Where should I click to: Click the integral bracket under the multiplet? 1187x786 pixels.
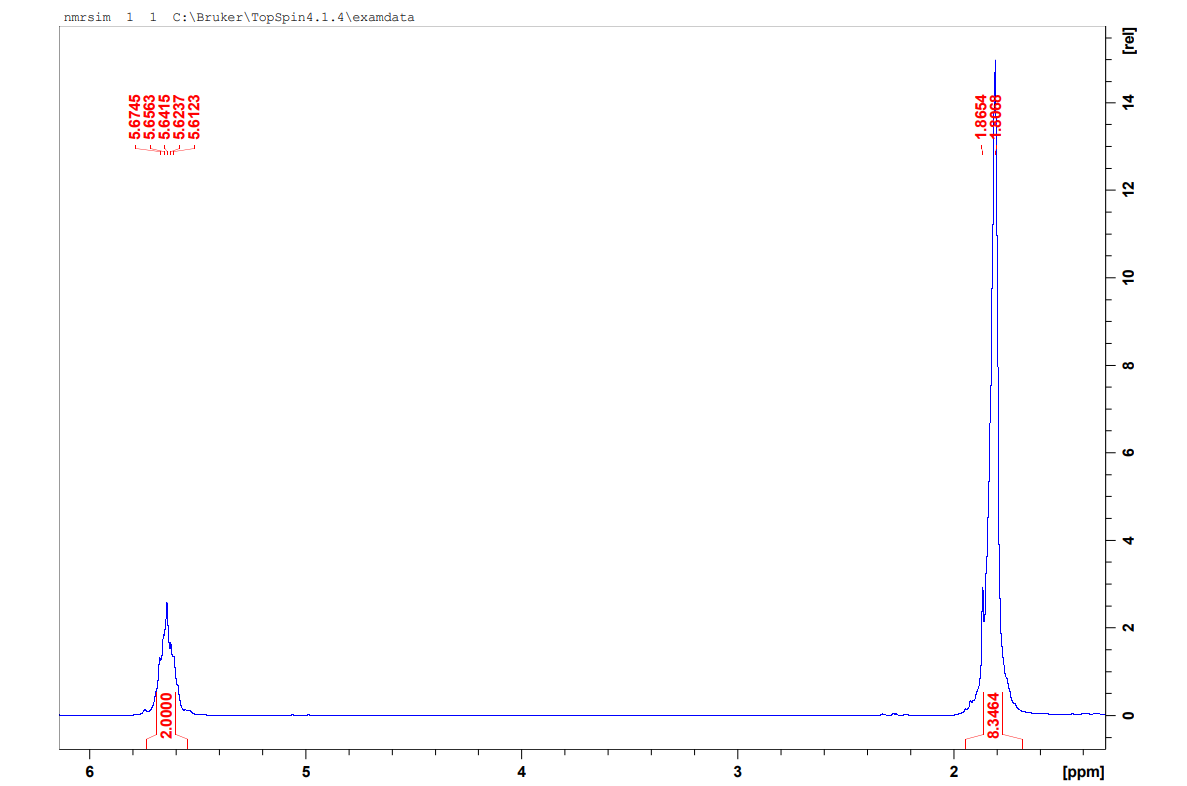(165, 739)
